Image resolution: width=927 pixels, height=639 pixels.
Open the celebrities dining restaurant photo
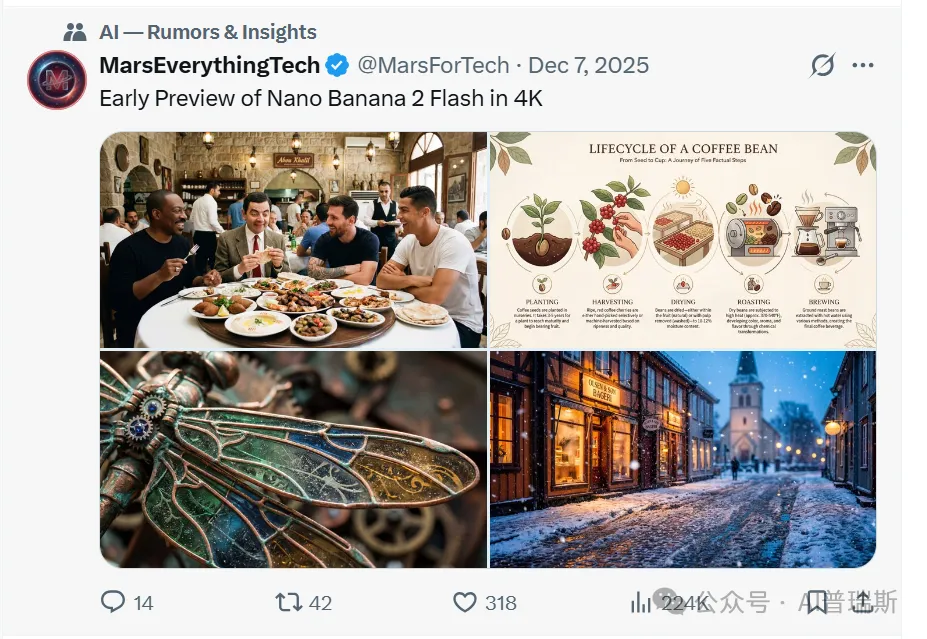tap(290, 236)
